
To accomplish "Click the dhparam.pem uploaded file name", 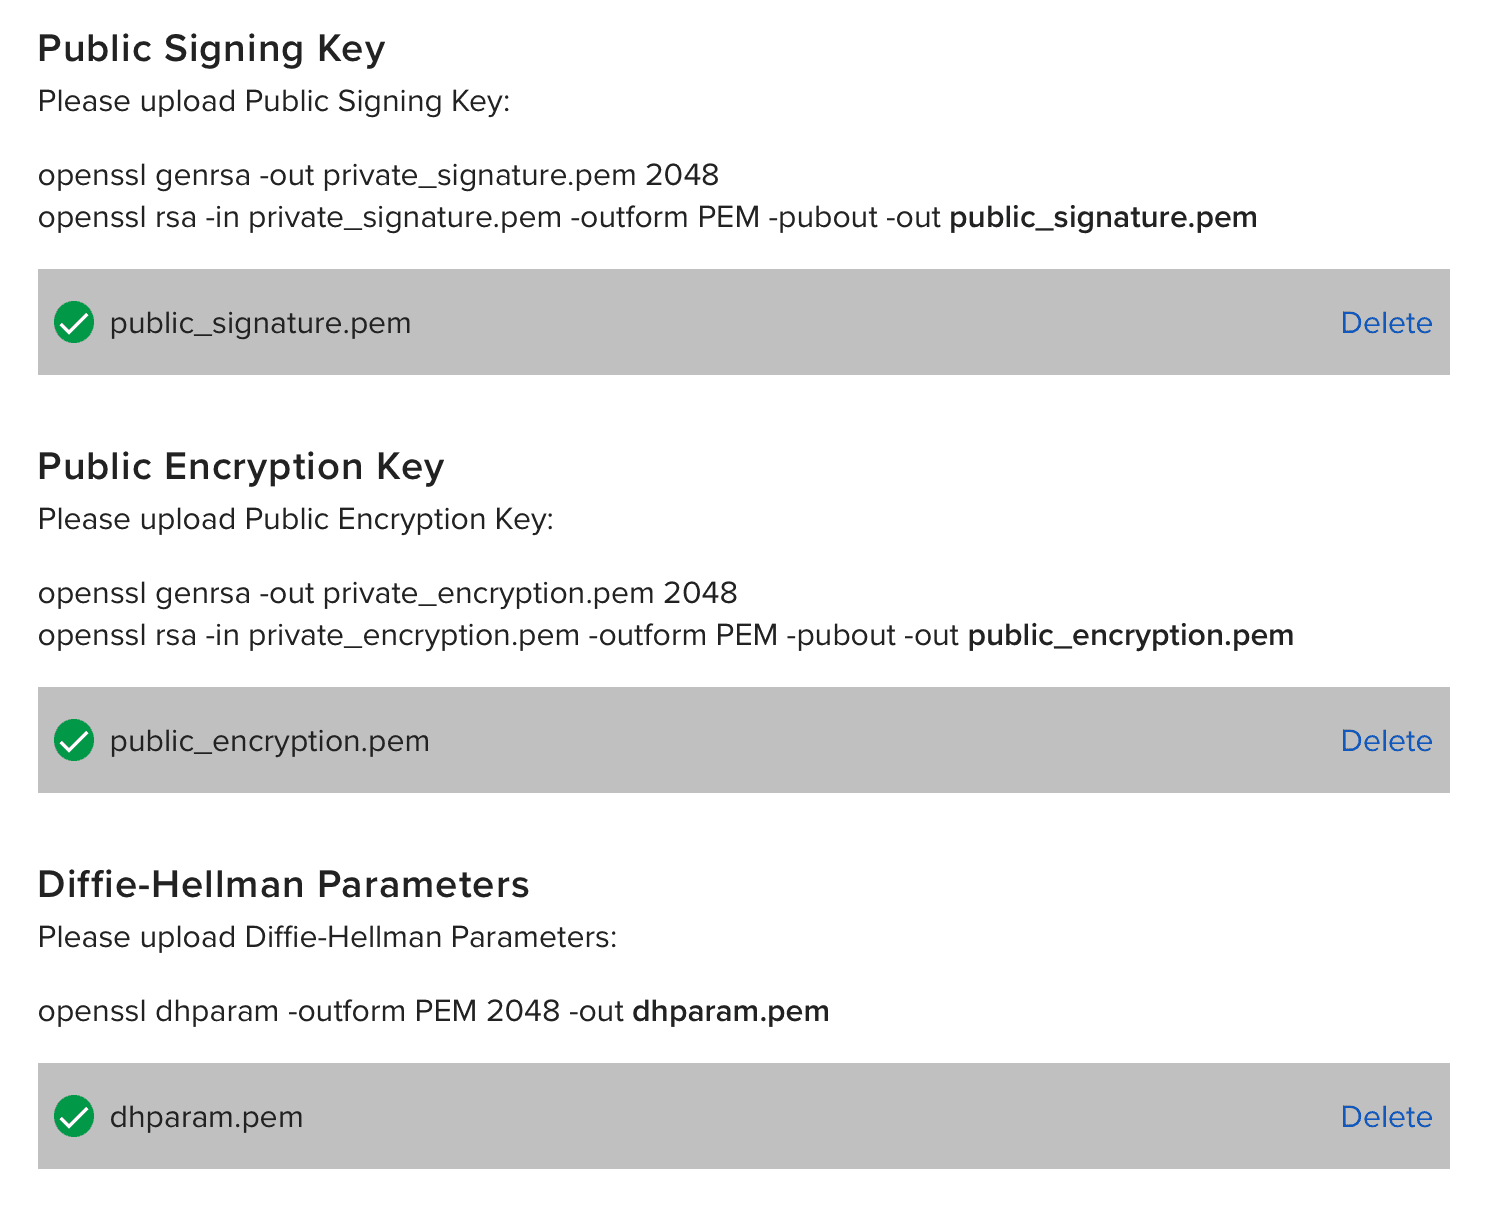I will pyautogui.click(x=206, y=1117).
